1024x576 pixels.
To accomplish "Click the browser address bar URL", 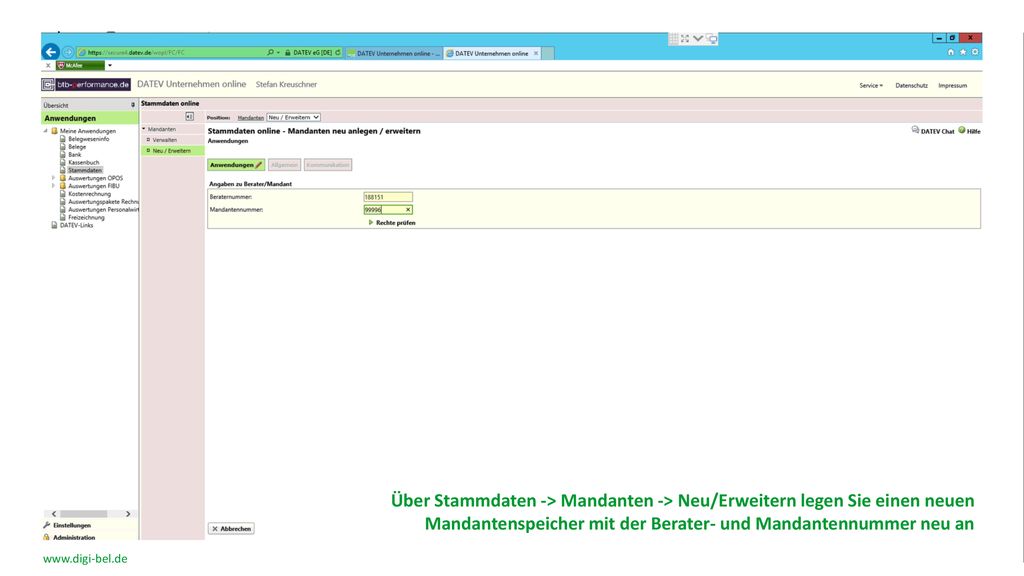I will coord(136,52).
